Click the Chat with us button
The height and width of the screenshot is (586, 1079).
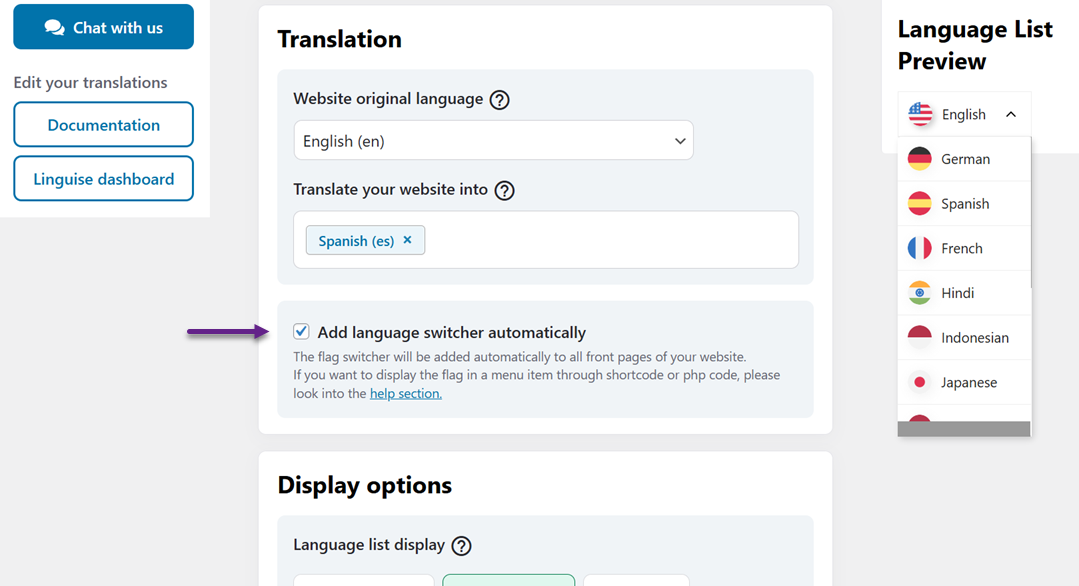(x=103, y=27)
